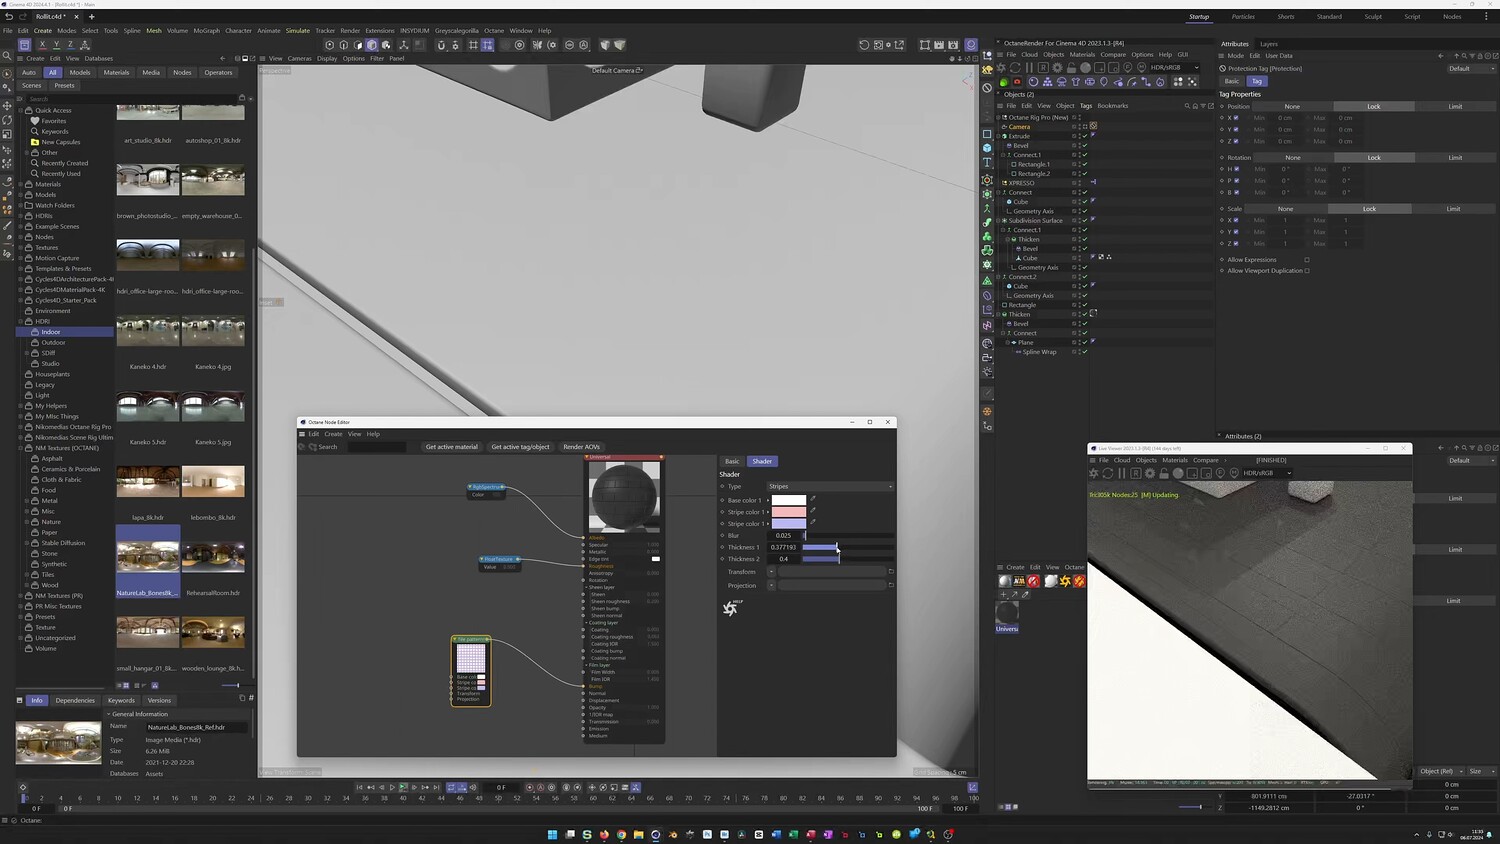This screenshot has height=844, width=1500.
Task: Select the Polygons mode icon
Action: [358, 45]
